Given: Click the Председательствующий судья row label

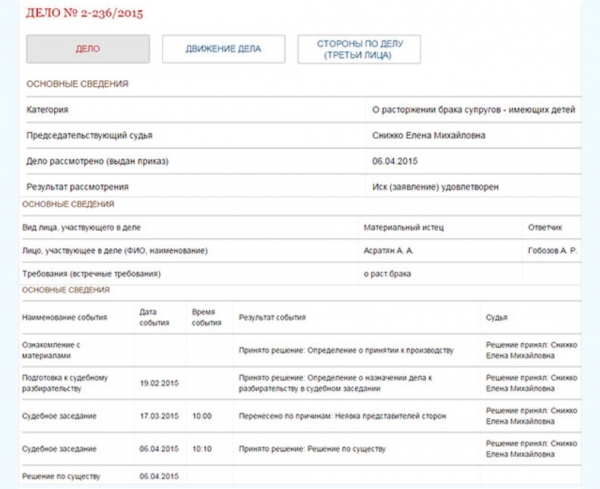Looking at the screenshot, I should point(89,135).
